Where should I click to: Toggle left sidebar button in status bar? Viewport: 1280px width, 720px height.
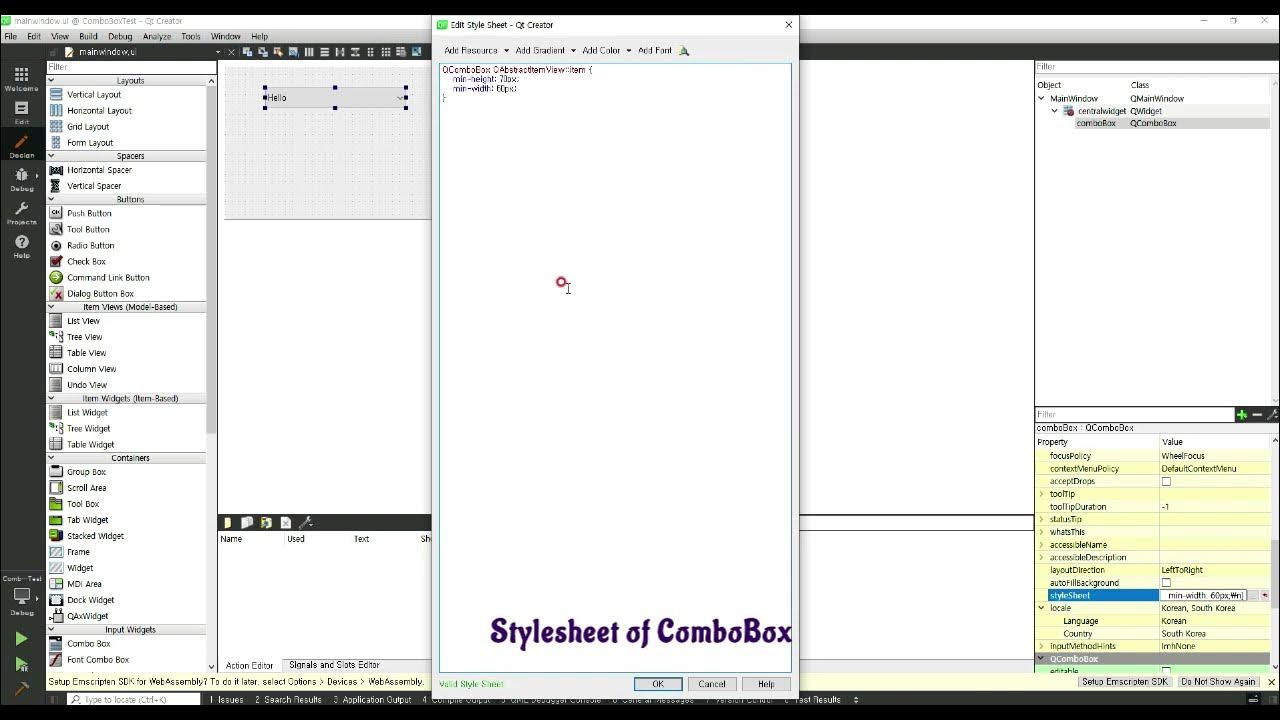pos(55,700)
